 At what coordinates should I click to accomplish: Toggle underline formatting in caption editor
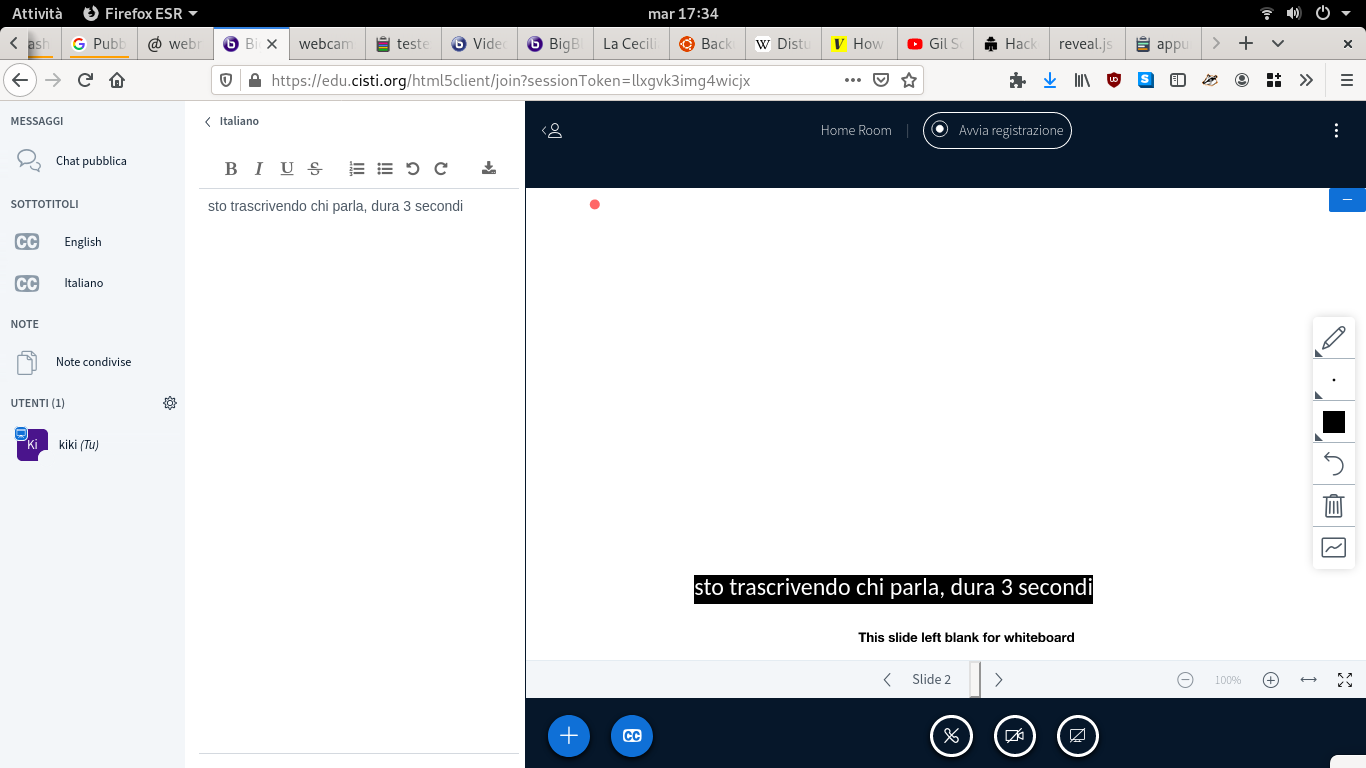[287, 169]
